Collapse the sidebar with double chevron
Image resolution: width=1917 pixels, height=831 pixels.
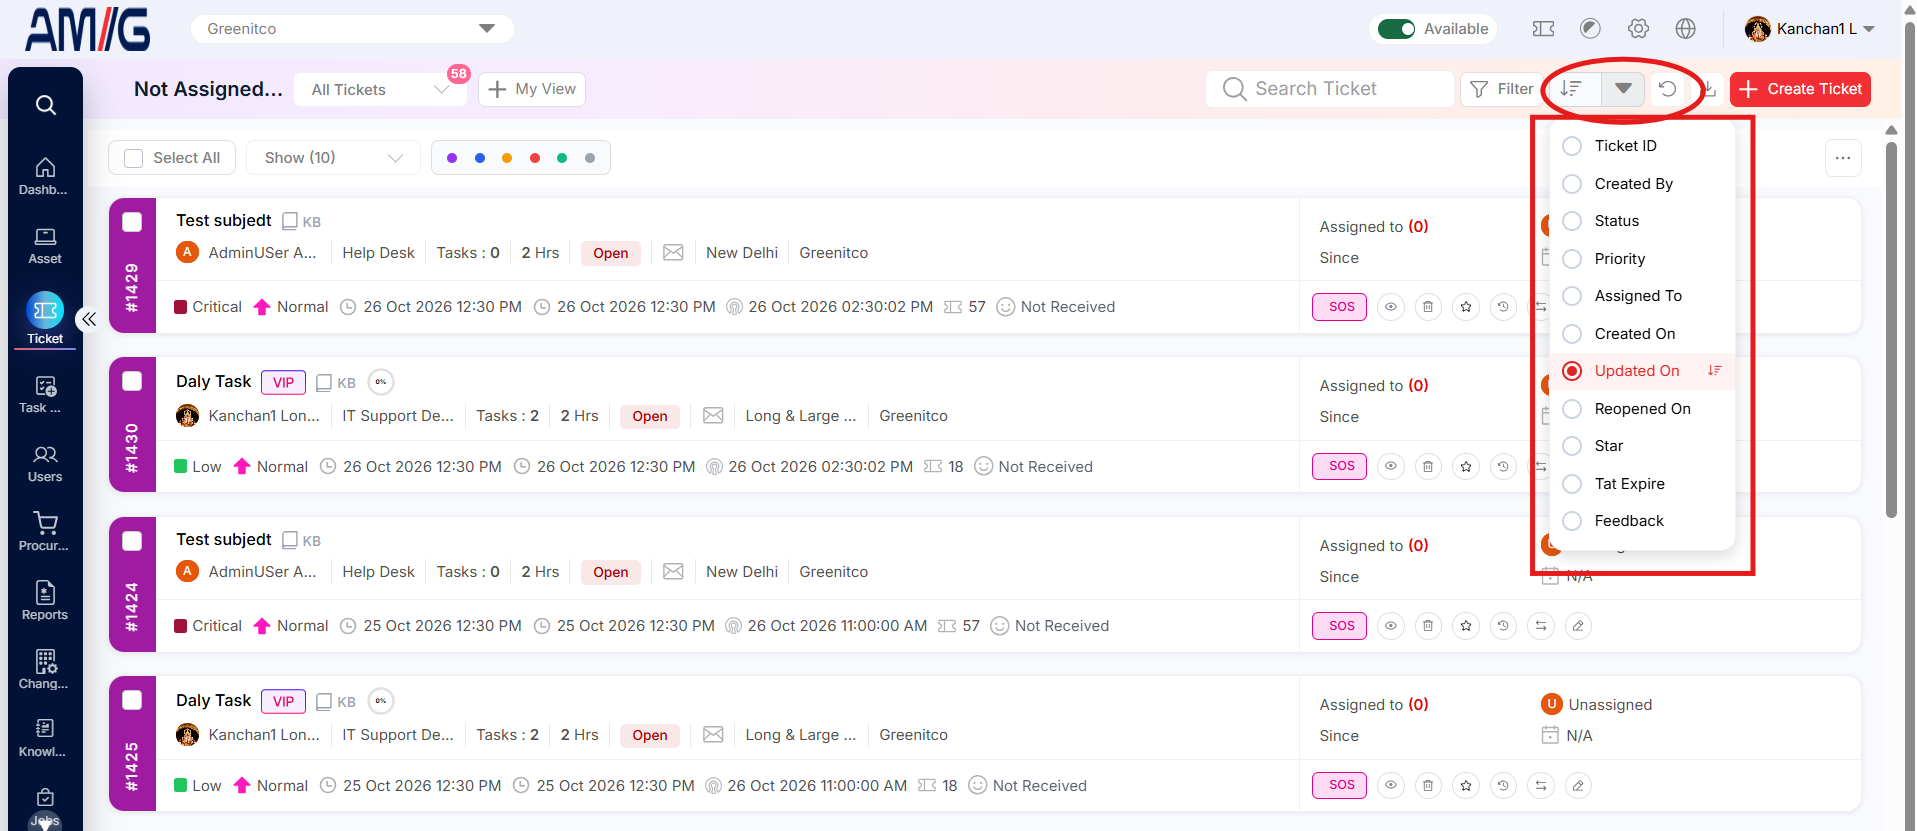click(x=89, y=319)
